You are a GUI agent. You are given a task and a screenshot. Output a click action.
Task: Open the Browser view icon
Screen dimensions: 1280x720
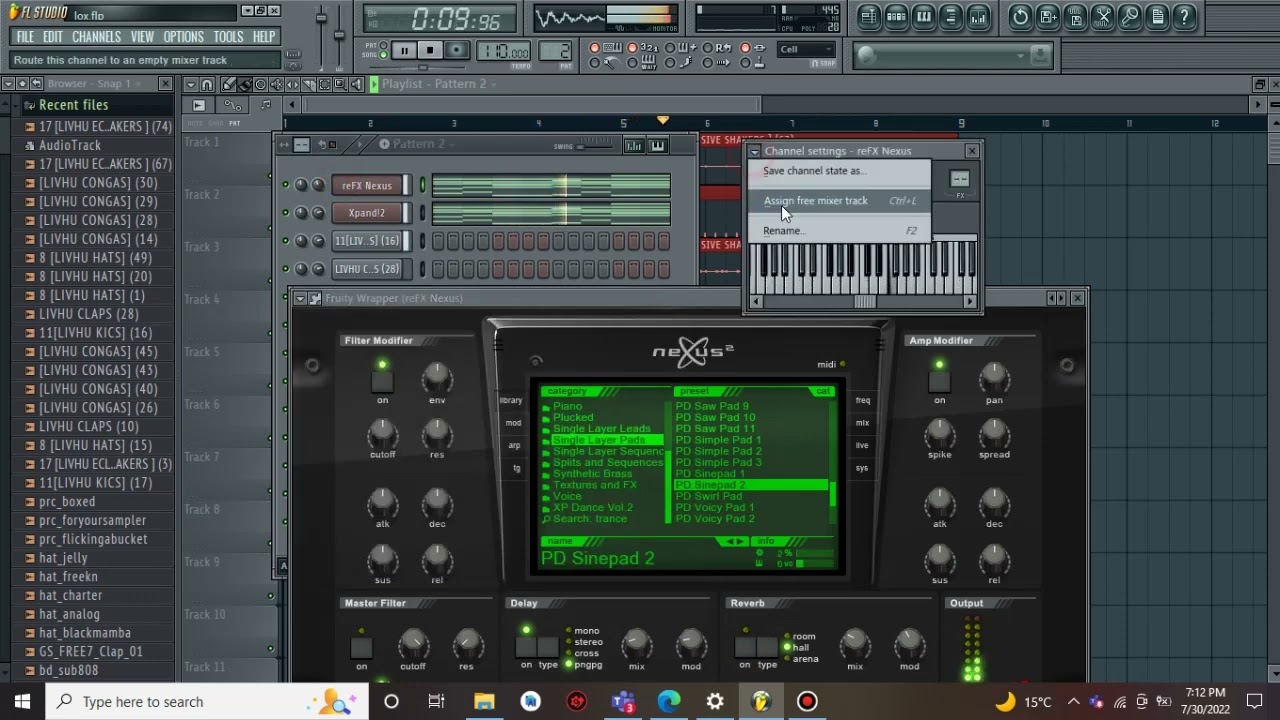(x=950, y=16)
